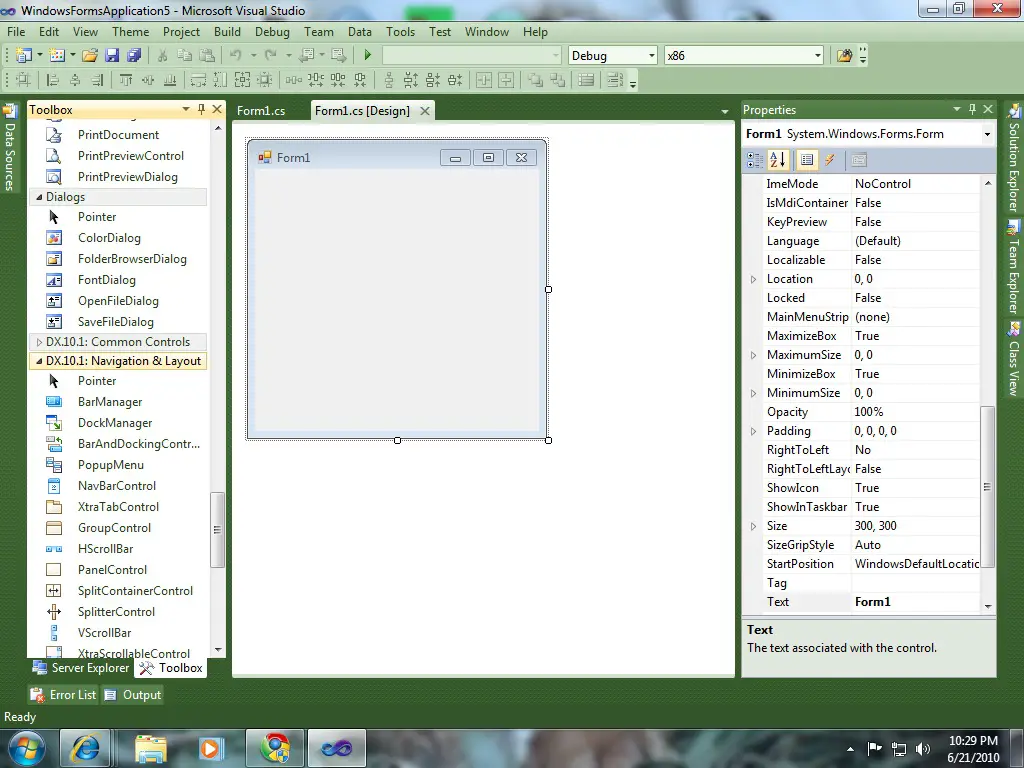This screenshot has height=768, width=1024.
Task: Select the ColorDialog toolbox item
Action: pos(109,238)
